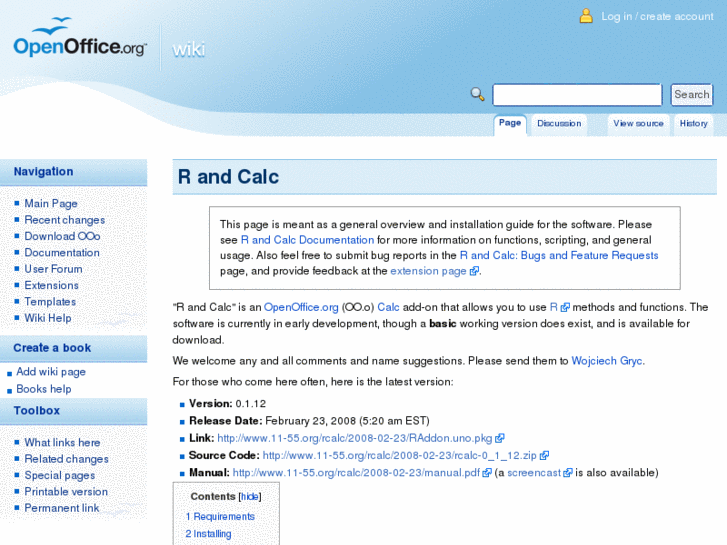Open the R external link
727x545 pixels.
(554, 307)
